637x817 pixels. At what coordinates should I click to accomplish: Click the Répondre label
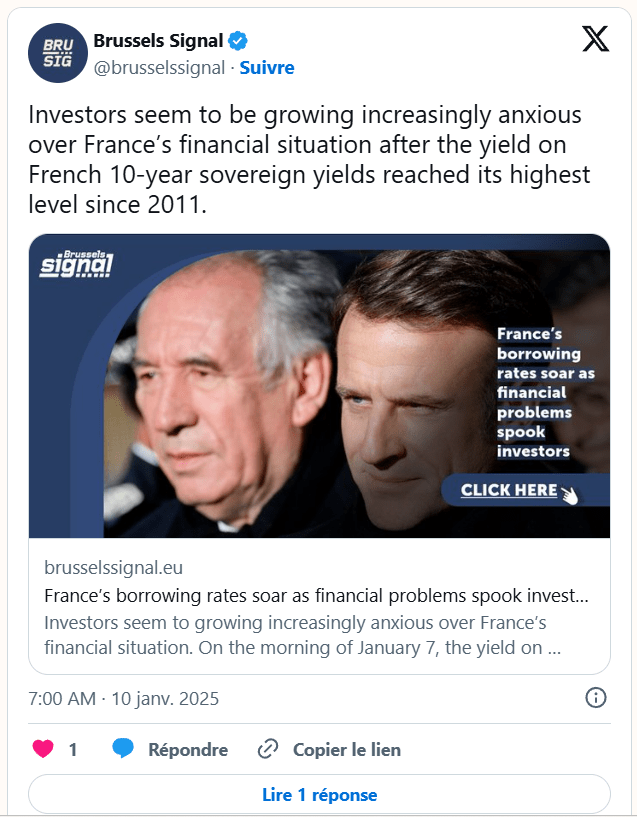point(188,749)
